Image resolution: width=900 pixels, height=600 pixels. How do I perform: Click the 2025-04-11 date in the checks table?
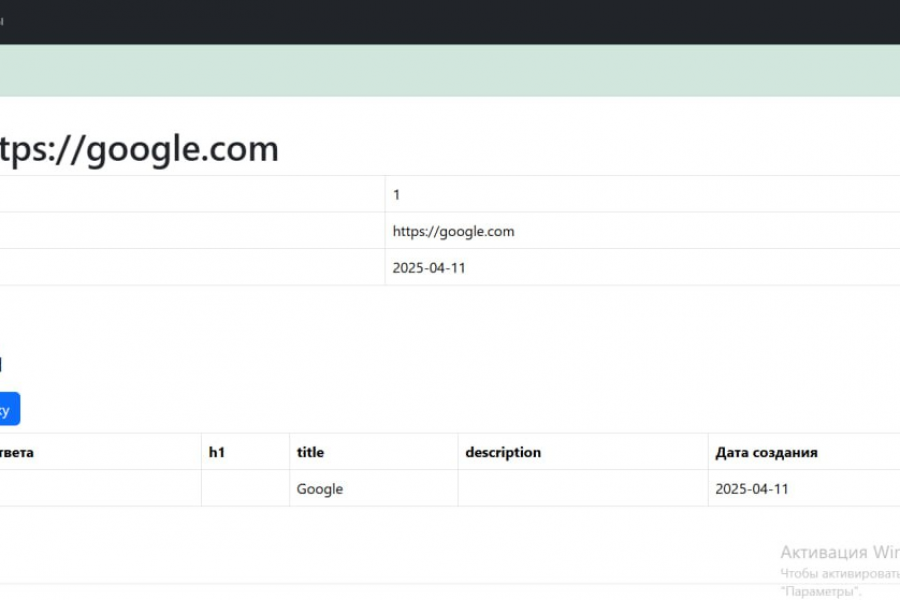click(751, 489)
